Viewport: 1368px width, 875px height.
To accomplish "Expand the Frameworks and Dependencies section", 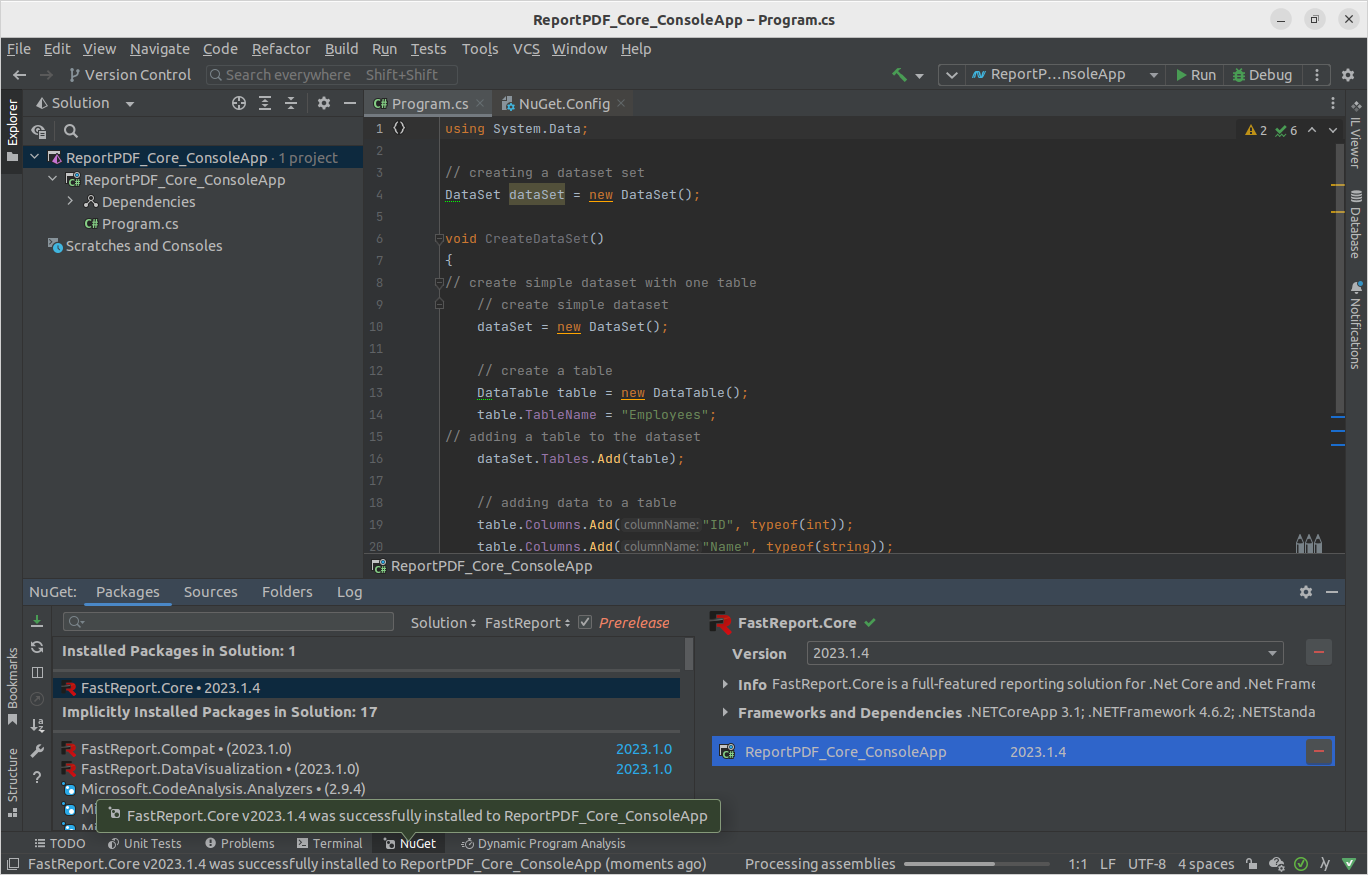I will point(726,713).
